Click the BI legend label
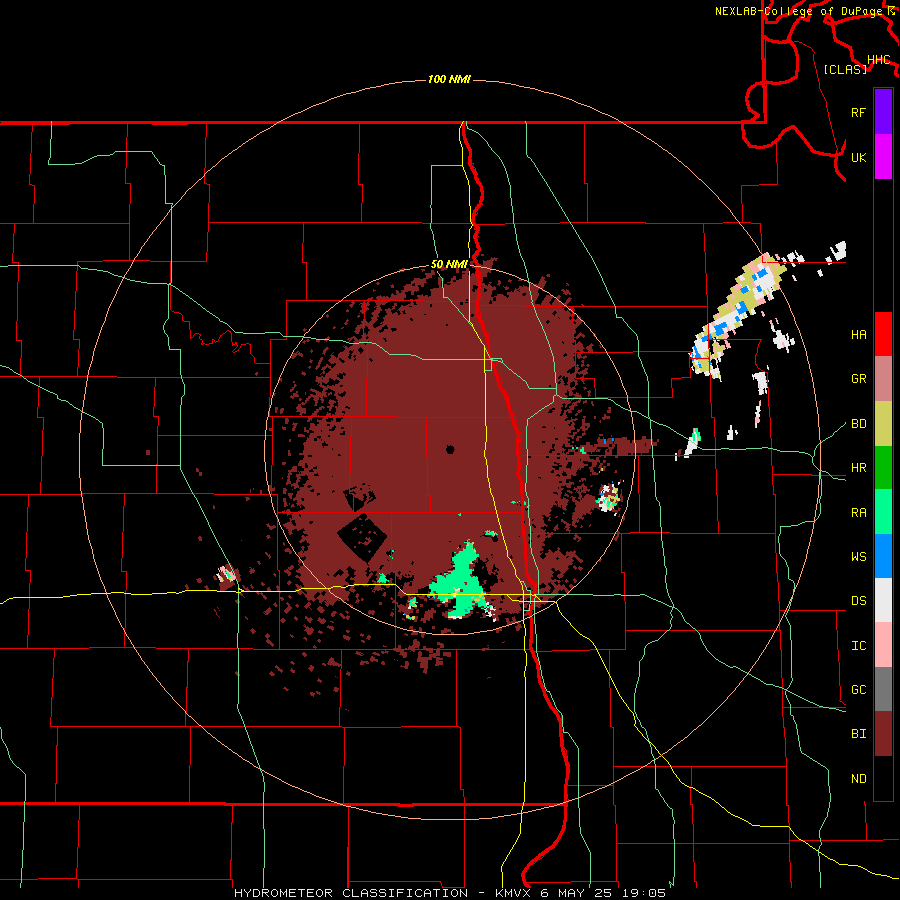 tap(858, 734)
